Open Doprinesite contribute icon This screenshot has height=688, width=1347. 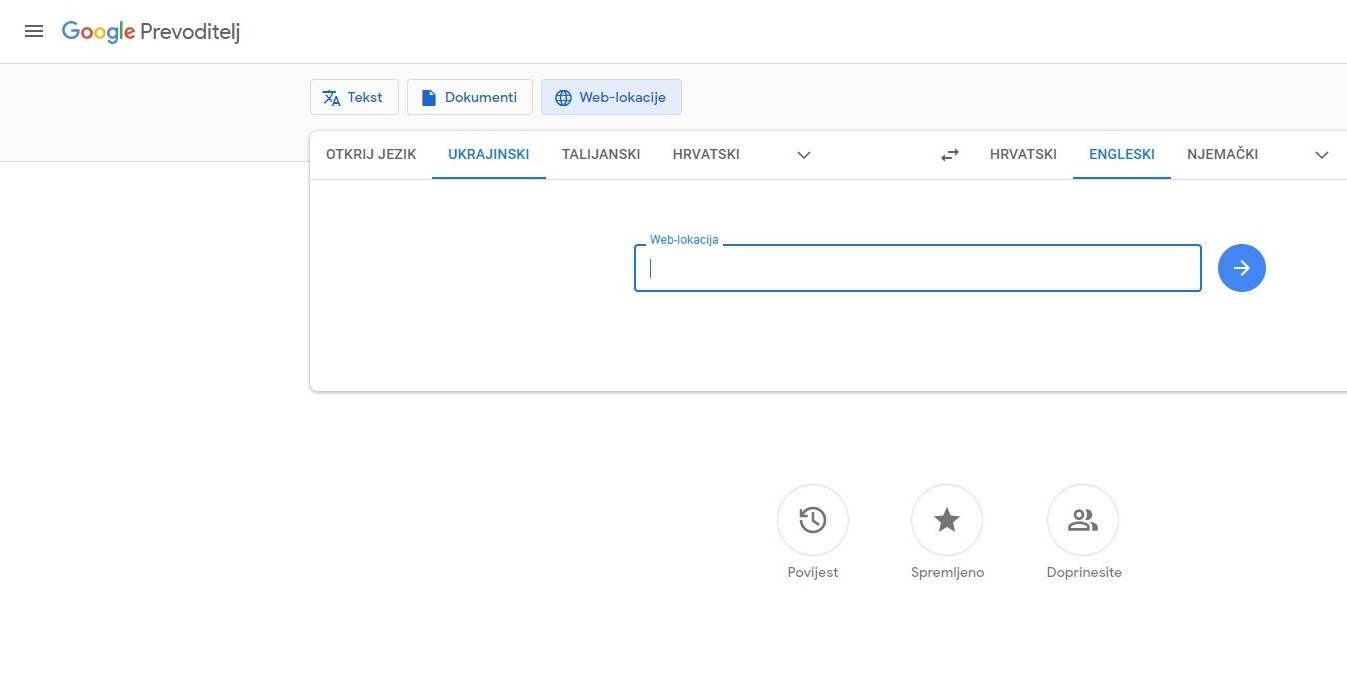[1083, 520]
